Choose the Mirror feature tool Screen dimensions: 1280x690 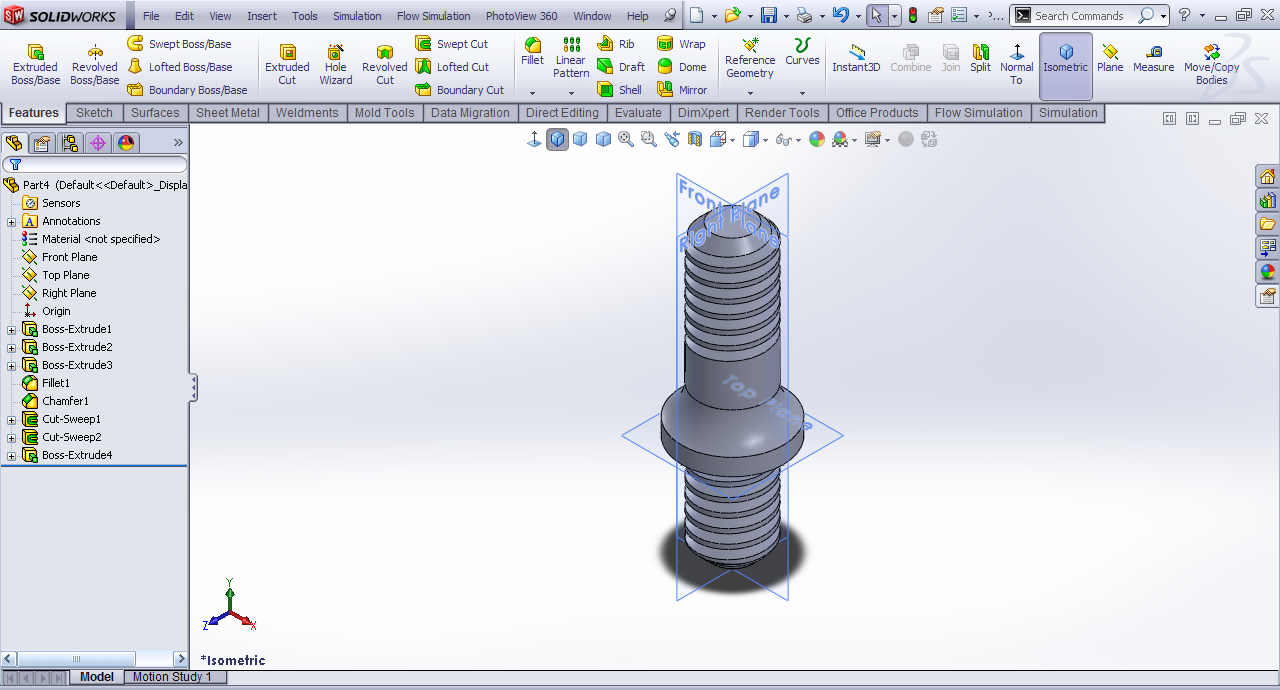[682, 90]
